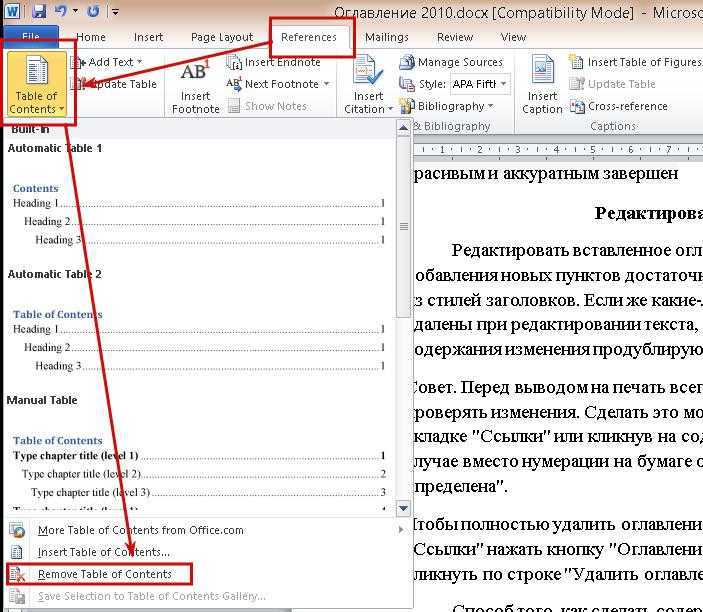Click the horizontal ruler above document

tap(558, 150)
